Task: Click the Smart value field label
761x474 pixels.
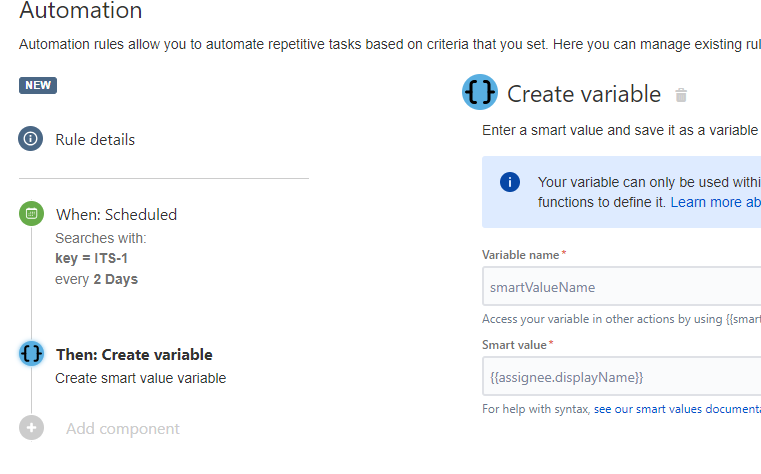Action: pos(514,345)
